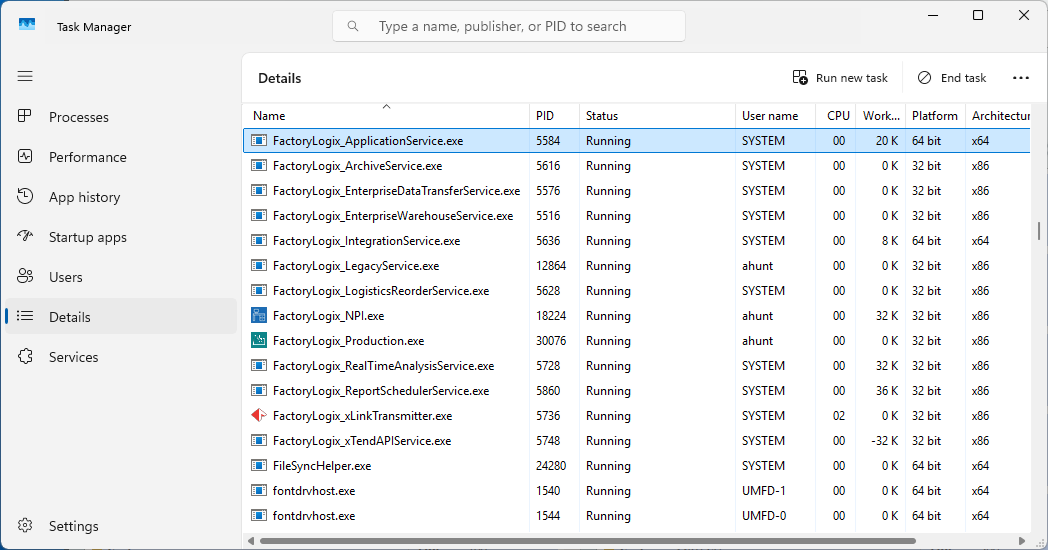Click the search magnifier icon
Image resolution: width=1048 pixels, height=550 pixels.
pyautogui.click(x=353, y=26)
